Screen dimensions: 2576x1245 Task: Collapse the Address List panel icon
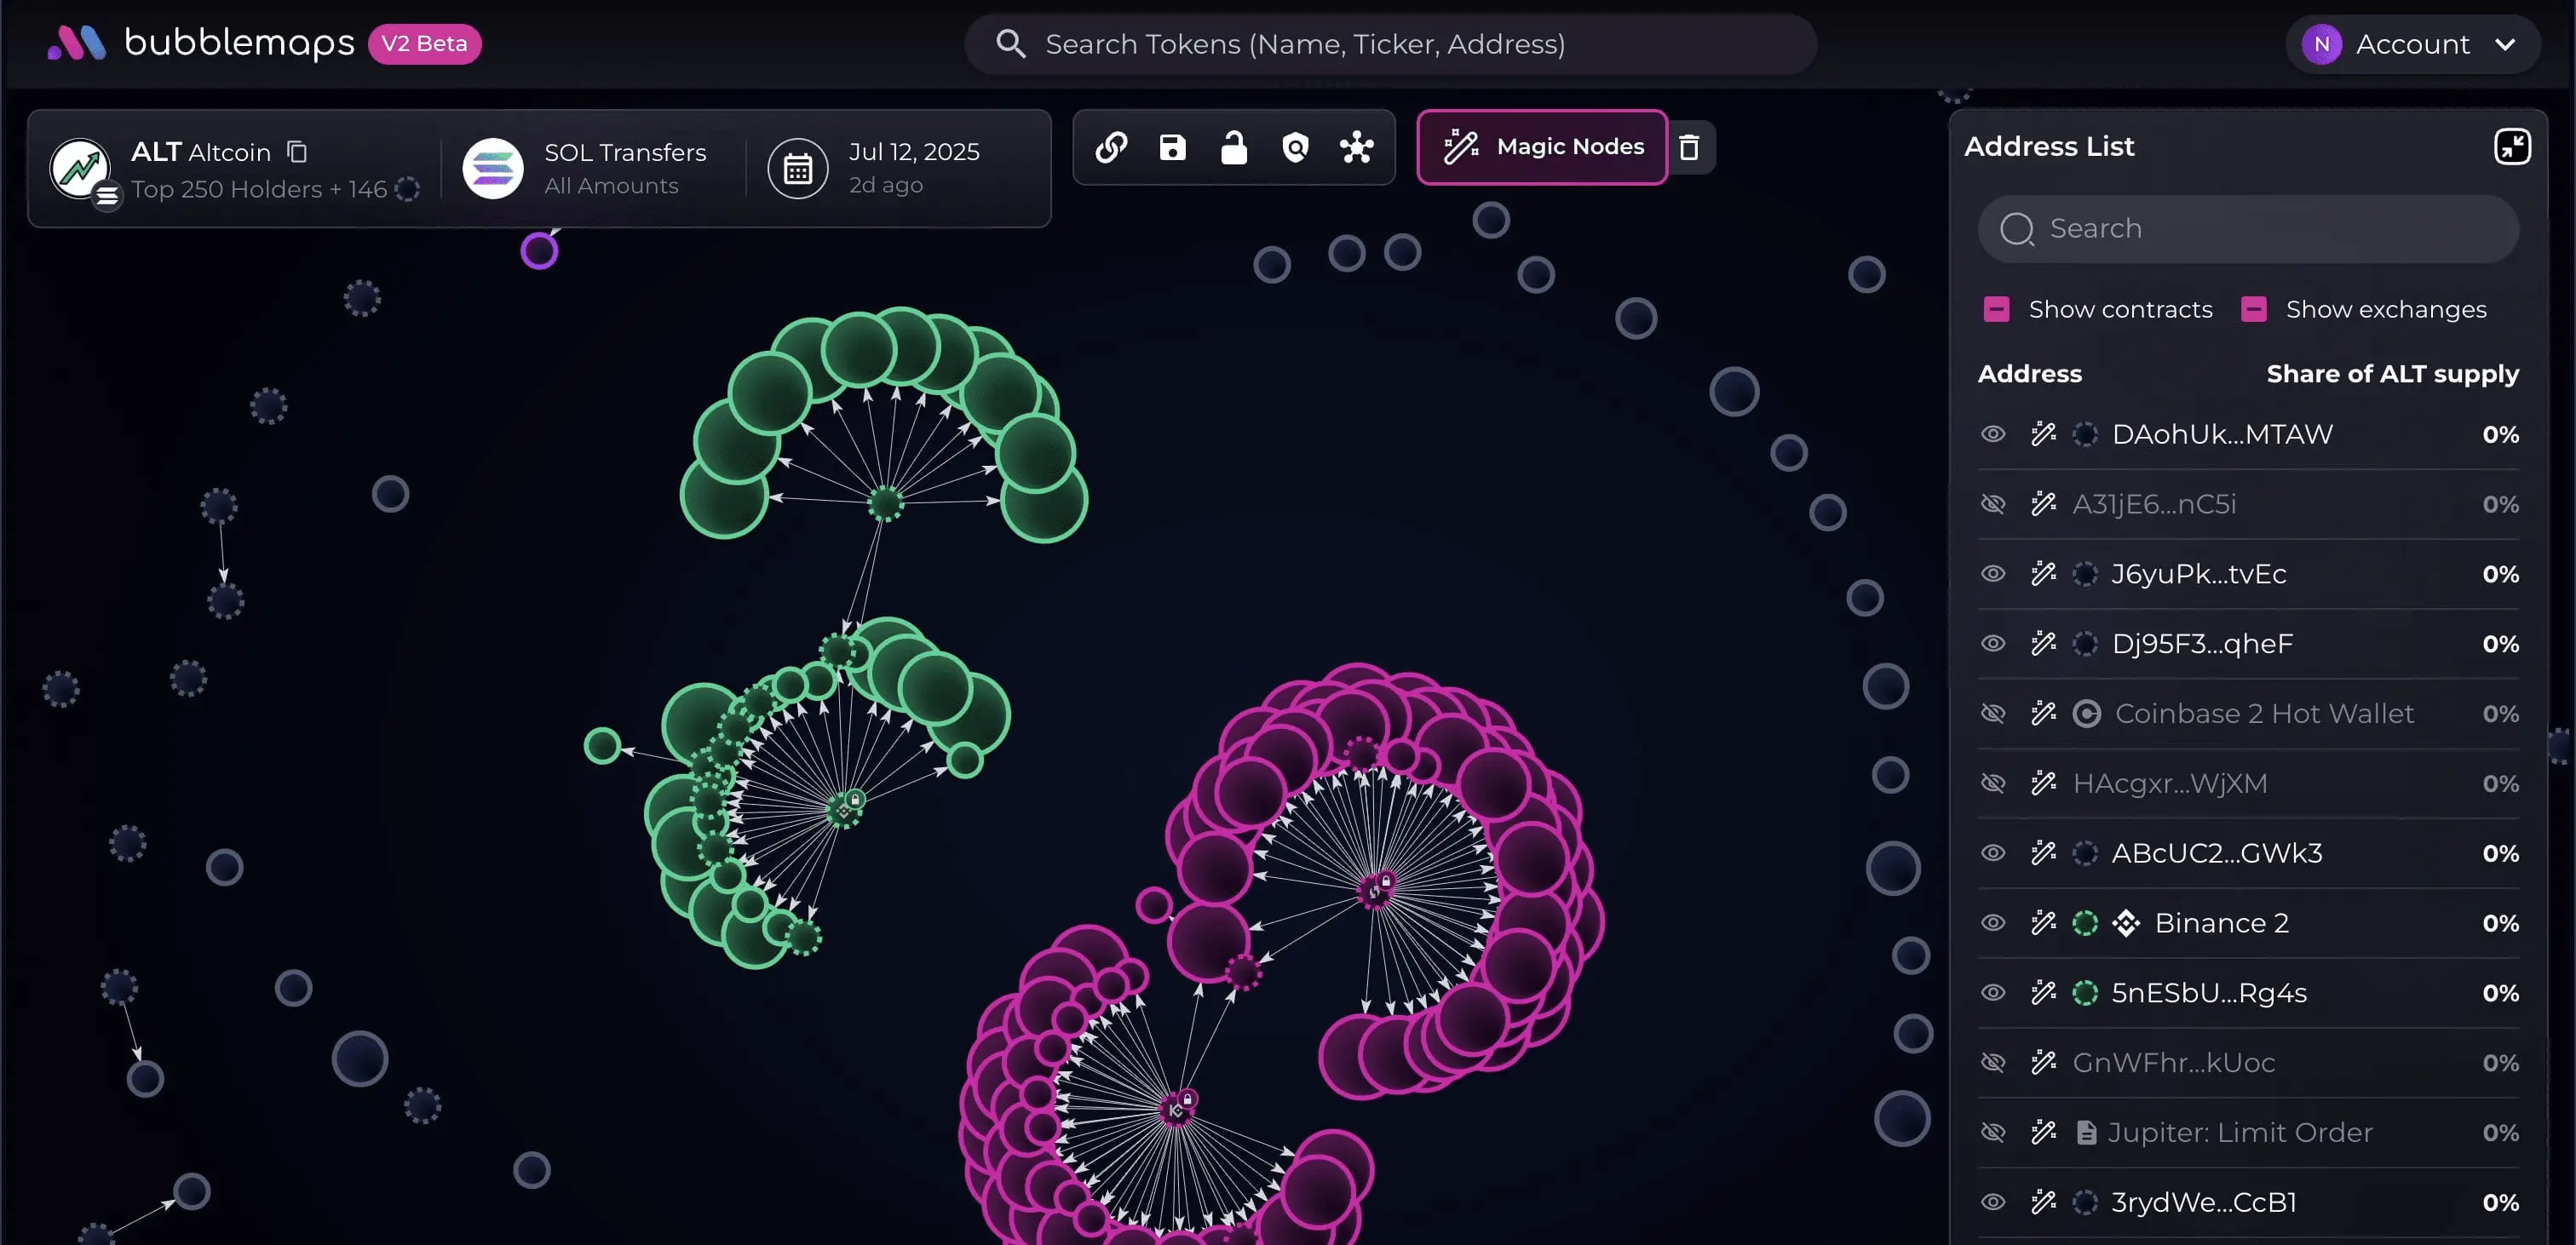click(x=2512, y=146)
